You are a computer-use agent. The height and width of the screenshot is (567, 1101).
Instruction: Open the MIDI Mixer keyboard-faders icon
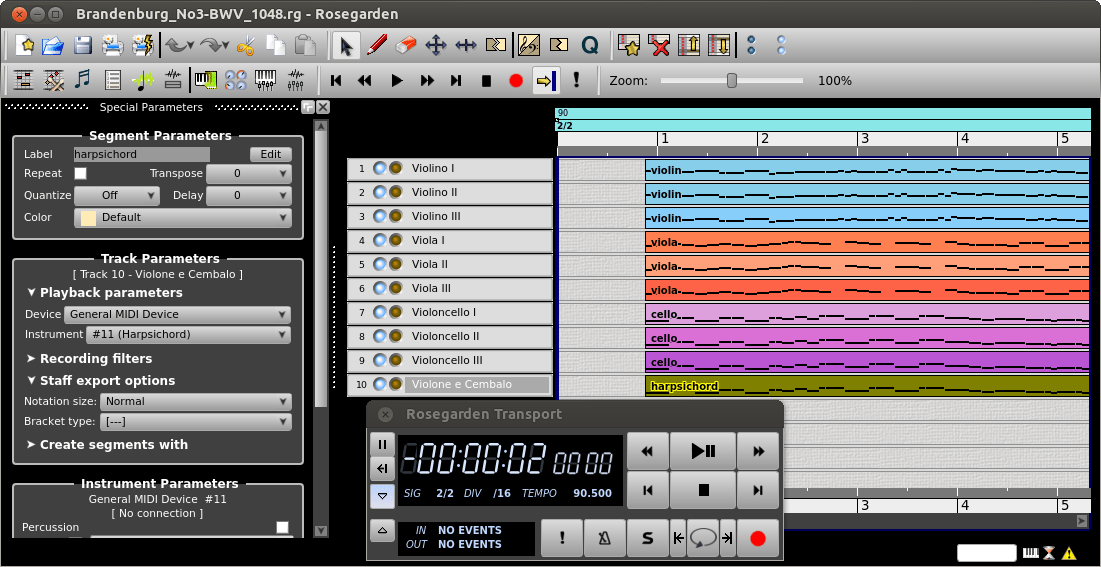click(x=265, y=80)
